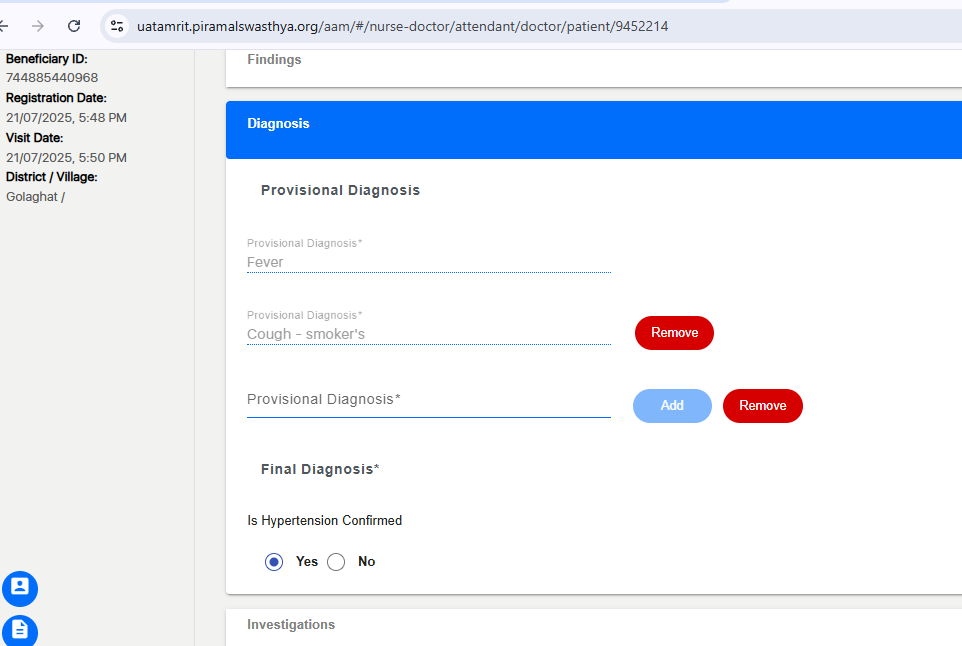Click the browser forward arrow
This screenshot has height=646, width=962.
click(x=38, y=26)
